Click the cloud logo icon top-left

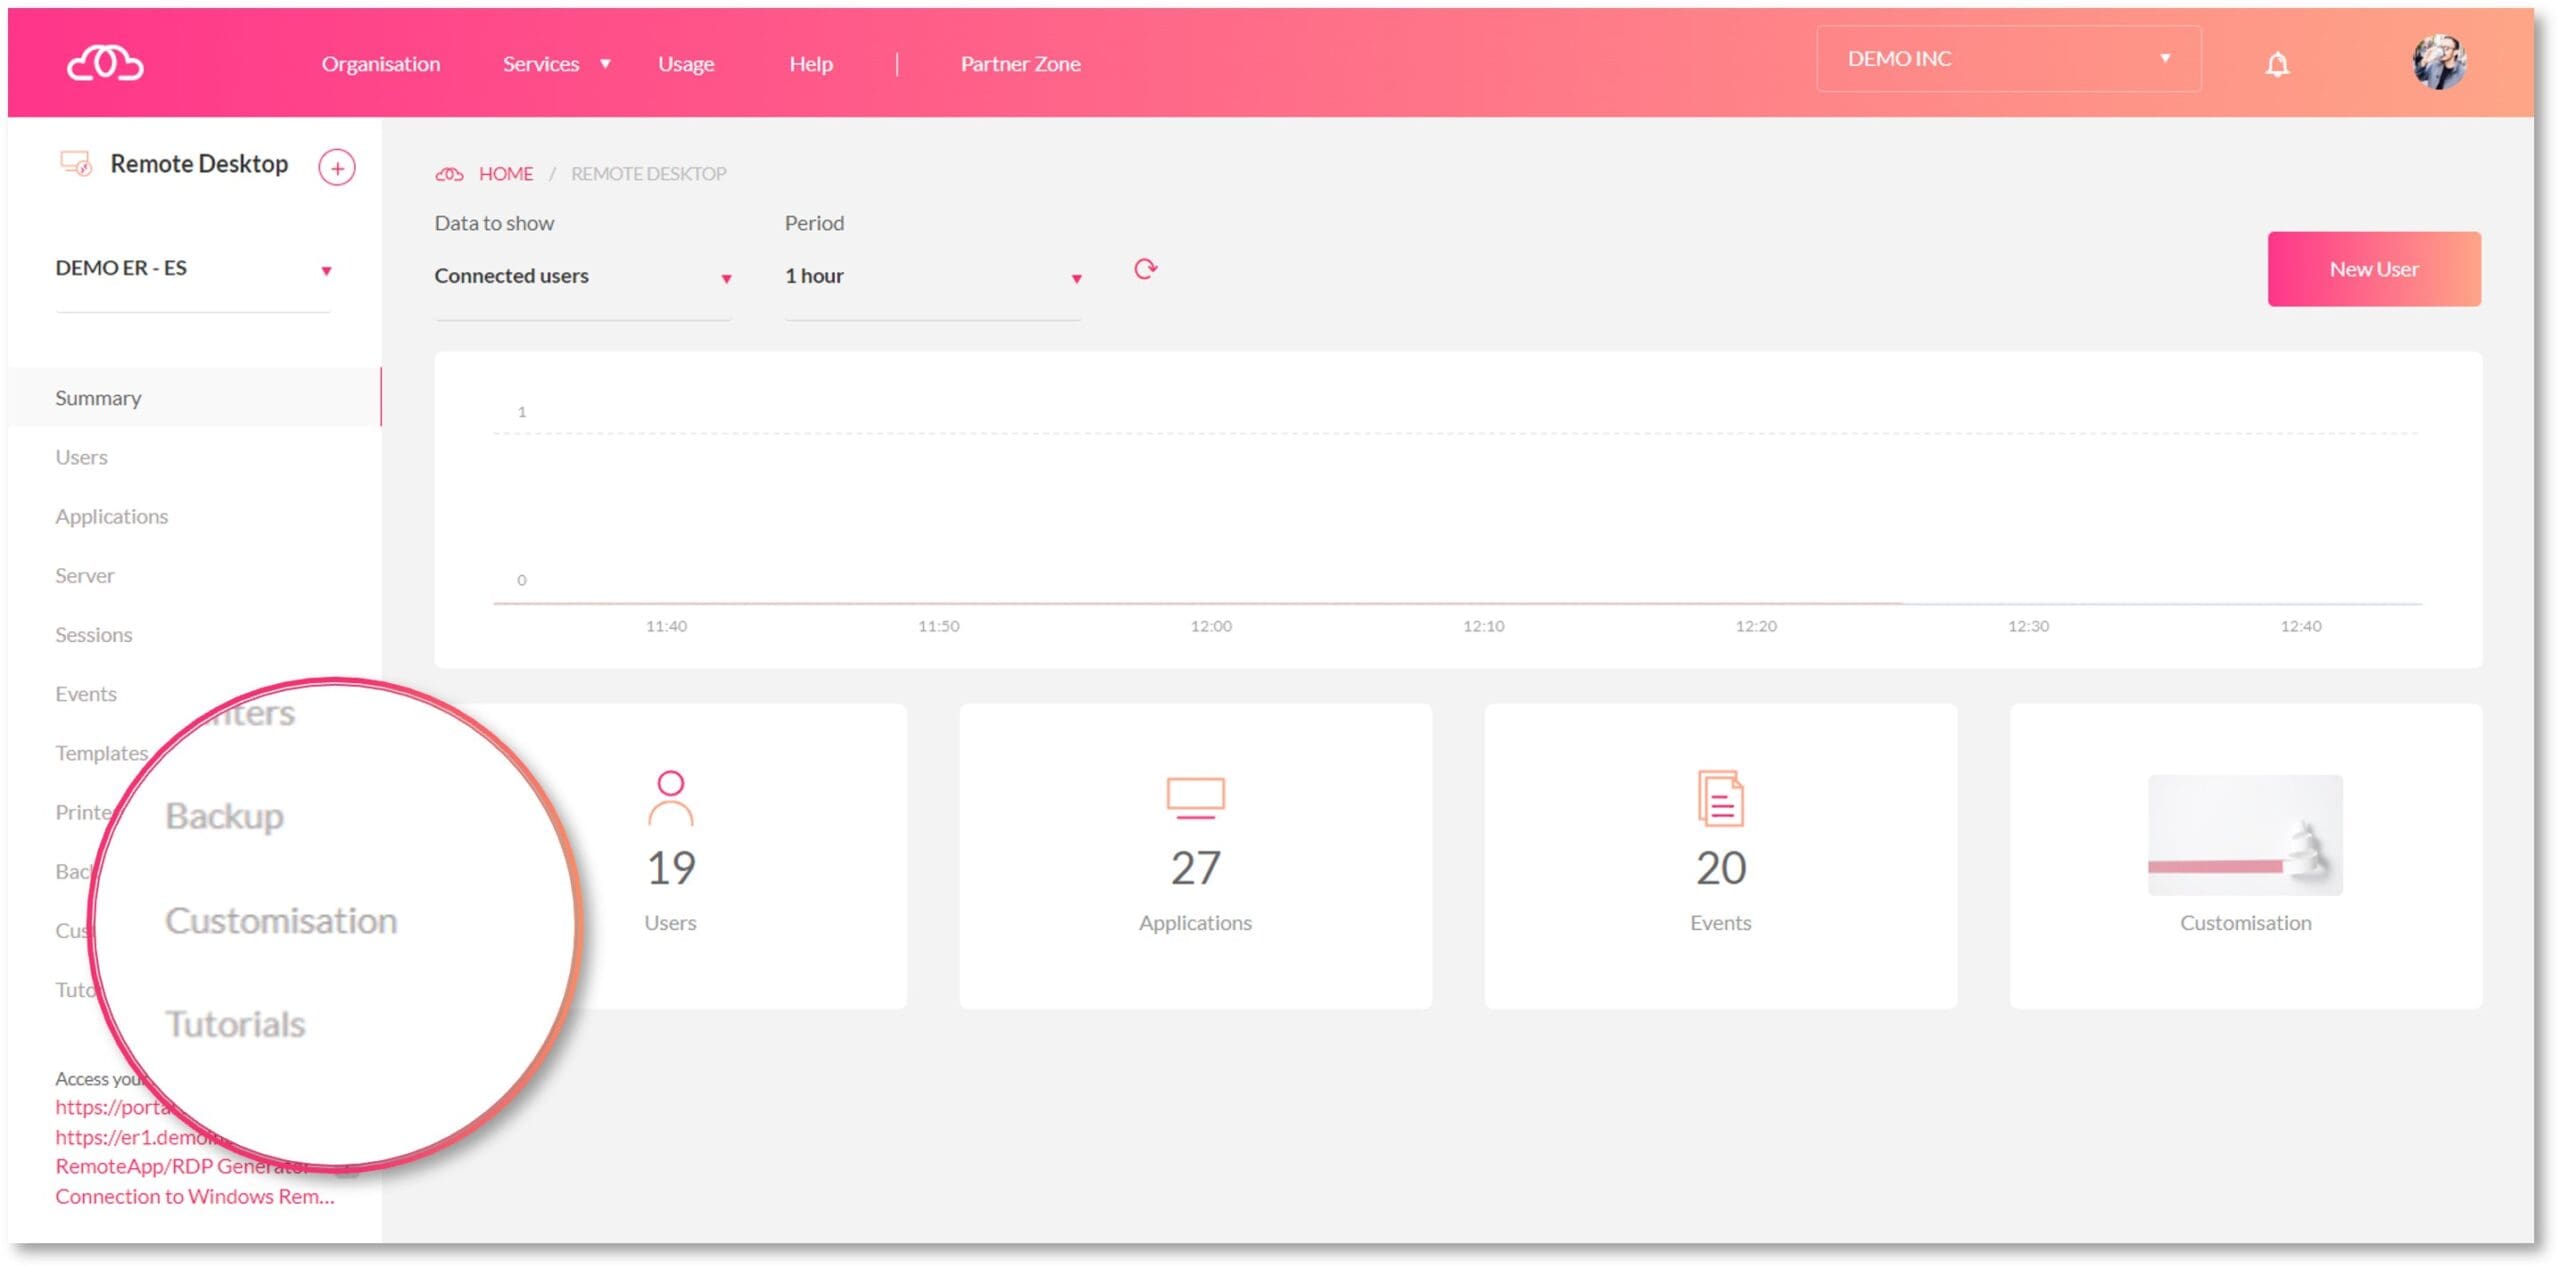[x=106, y=62]
